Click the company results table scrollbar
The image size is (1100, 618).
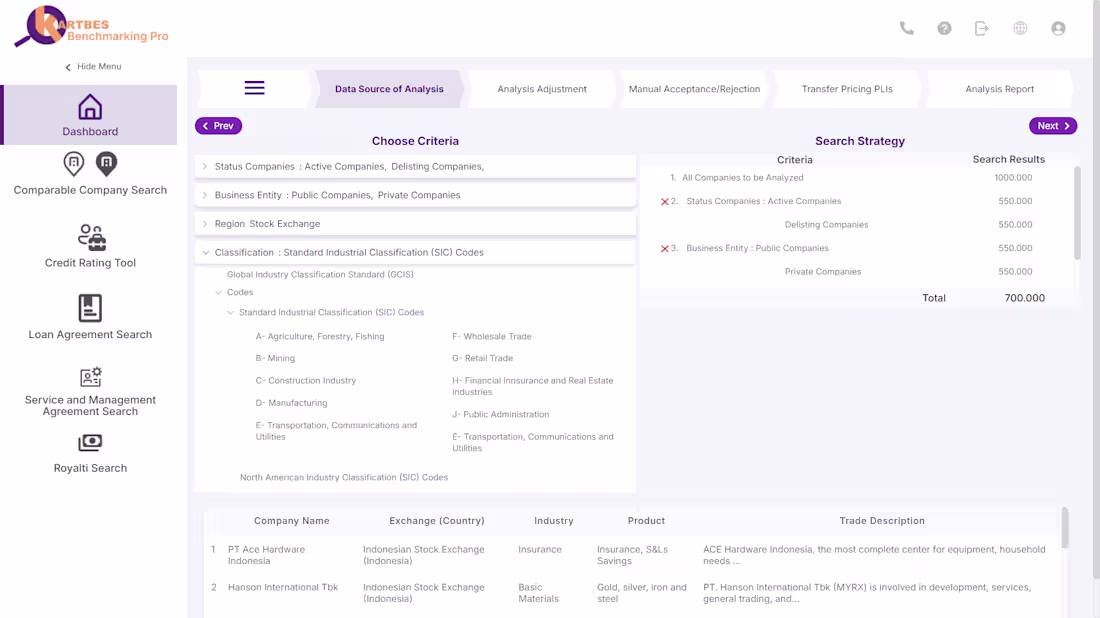coord(1064,528)
